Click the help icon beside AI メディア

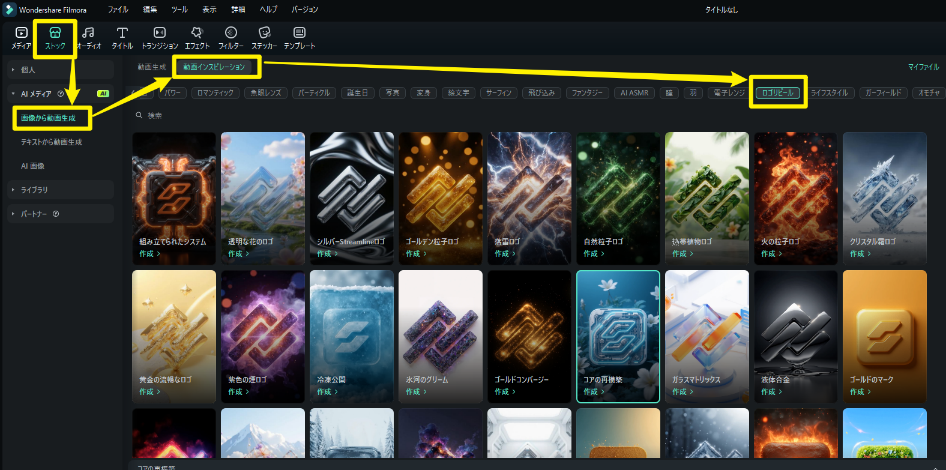click(60, 94)
